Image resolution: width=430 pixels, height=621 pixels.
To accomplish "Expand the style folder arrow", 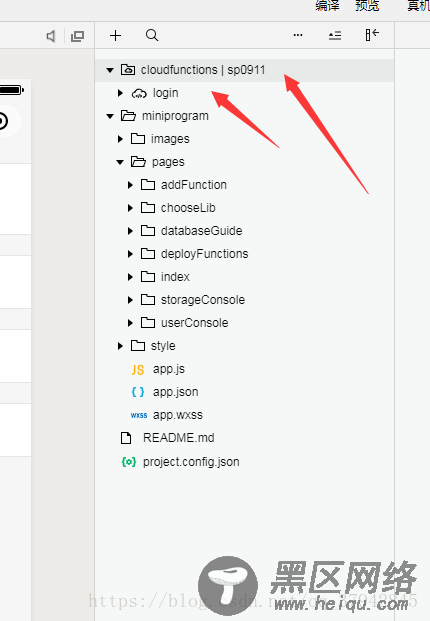I will [x=120, y=346].
